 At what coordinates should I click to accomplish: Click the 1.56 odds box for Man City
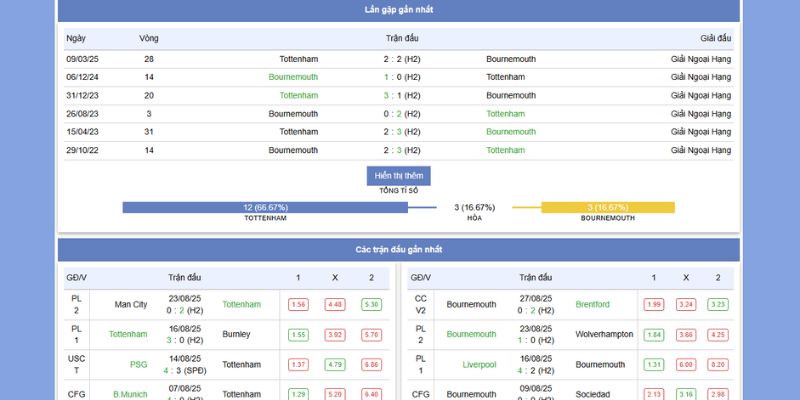(x=298, y=304)
